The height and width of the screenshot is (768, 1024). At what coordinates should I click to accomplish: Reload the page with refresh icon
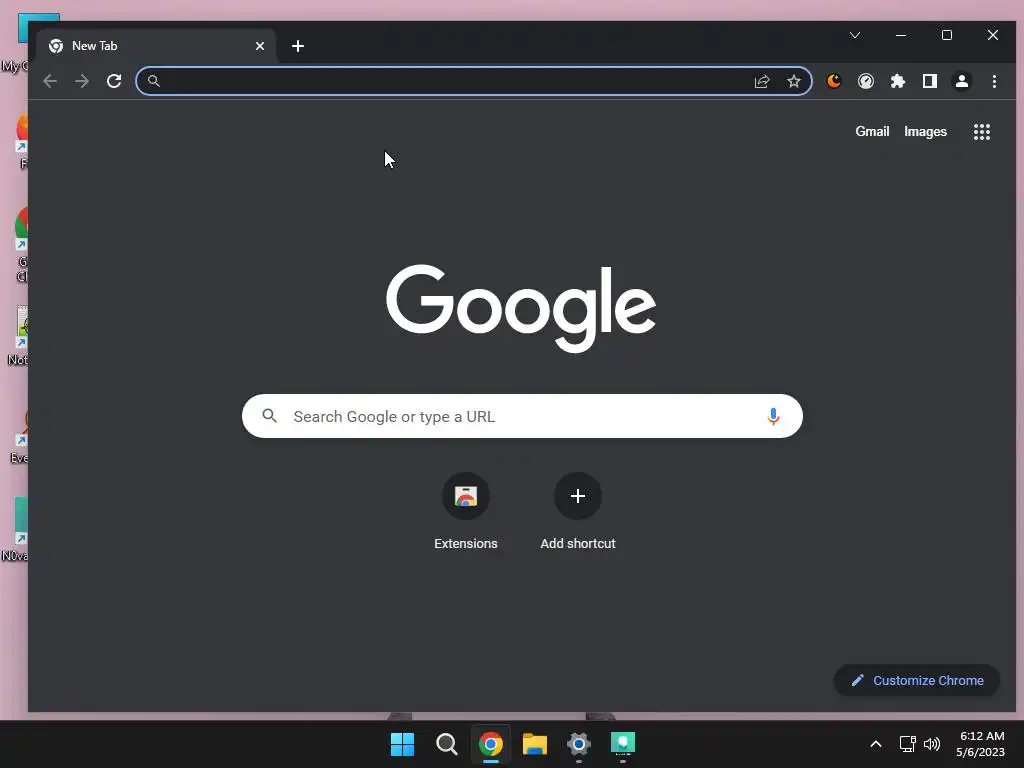[114, 81]
